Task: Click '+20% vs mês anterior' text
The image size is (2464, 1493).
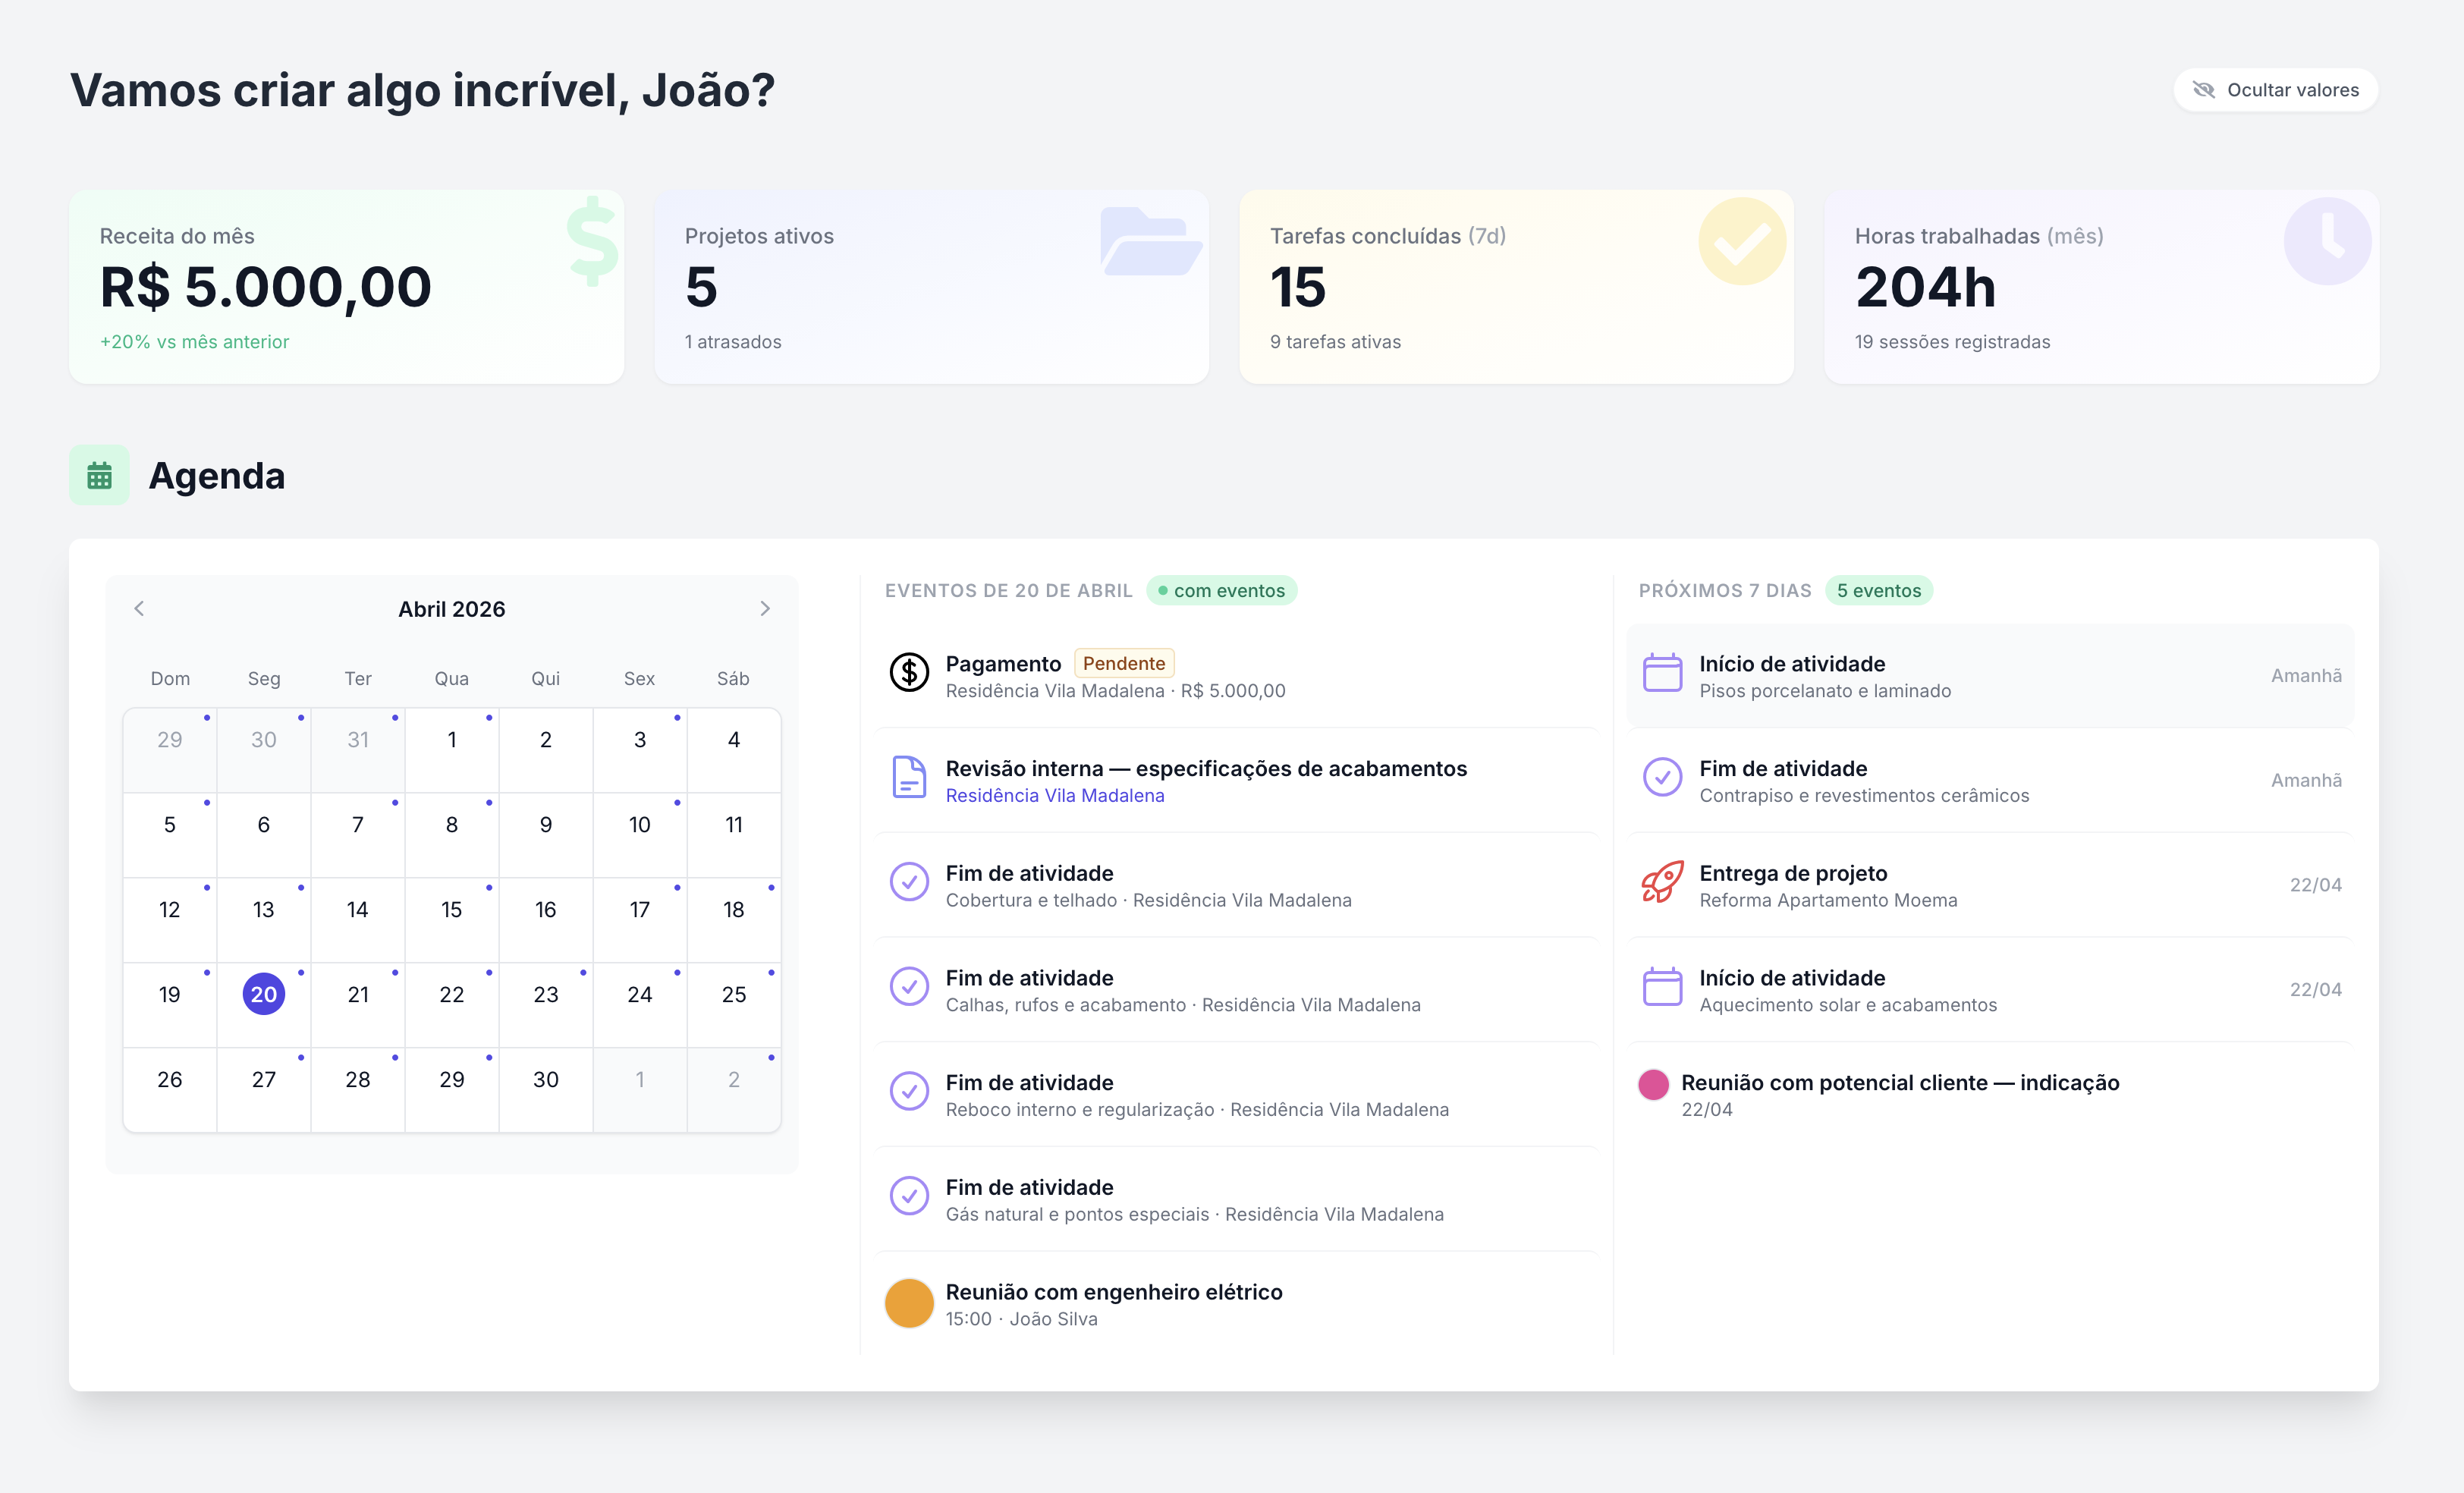Action: pyautogui.click(x=194, y=342)
